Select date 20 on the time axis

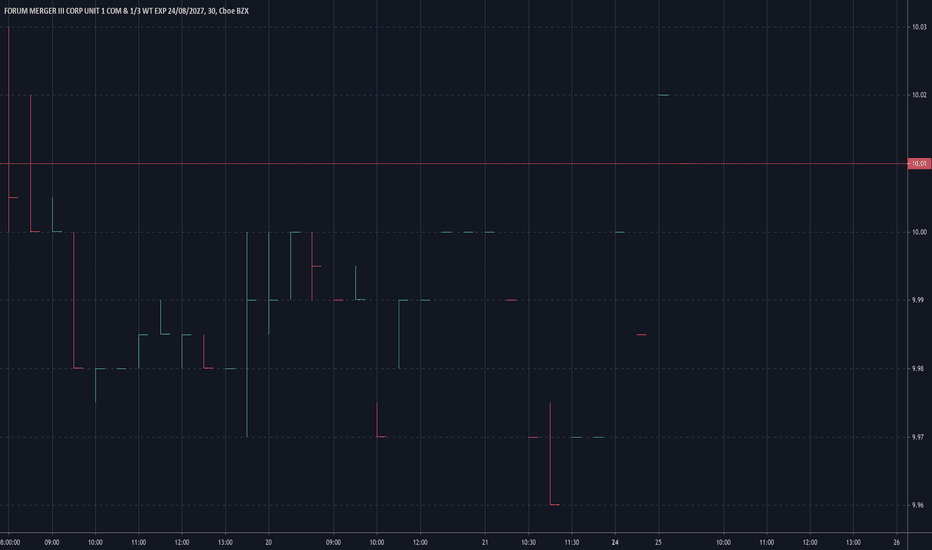[x=269, y=542]
